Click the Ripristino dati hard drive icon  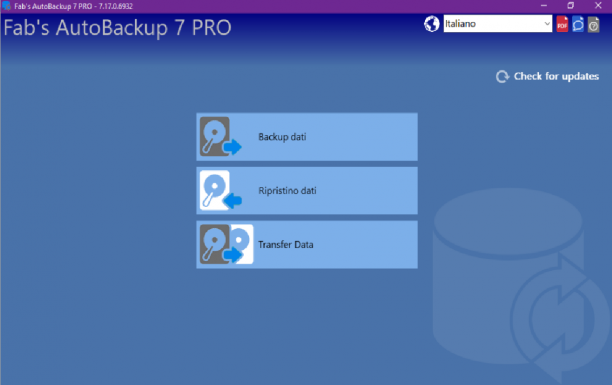tap(221, 191)
